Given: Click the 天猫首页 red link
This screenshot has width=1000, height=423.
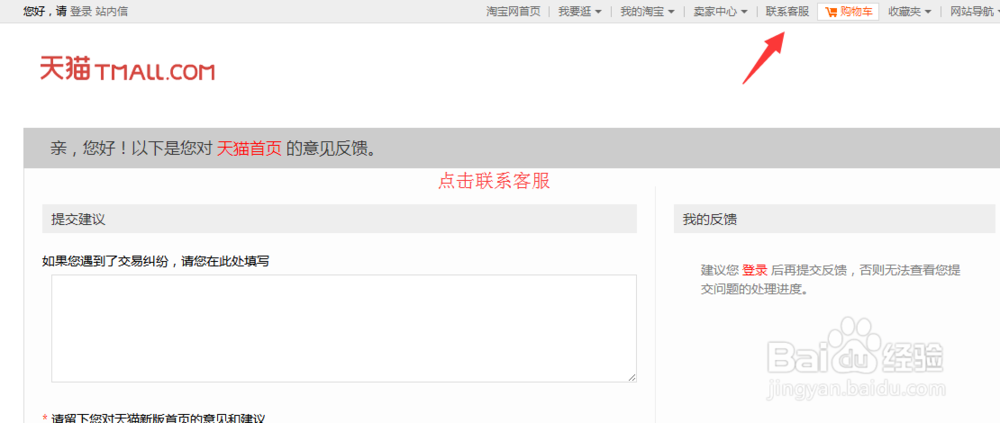Looking at the screenshot, I should pos(249,149).
